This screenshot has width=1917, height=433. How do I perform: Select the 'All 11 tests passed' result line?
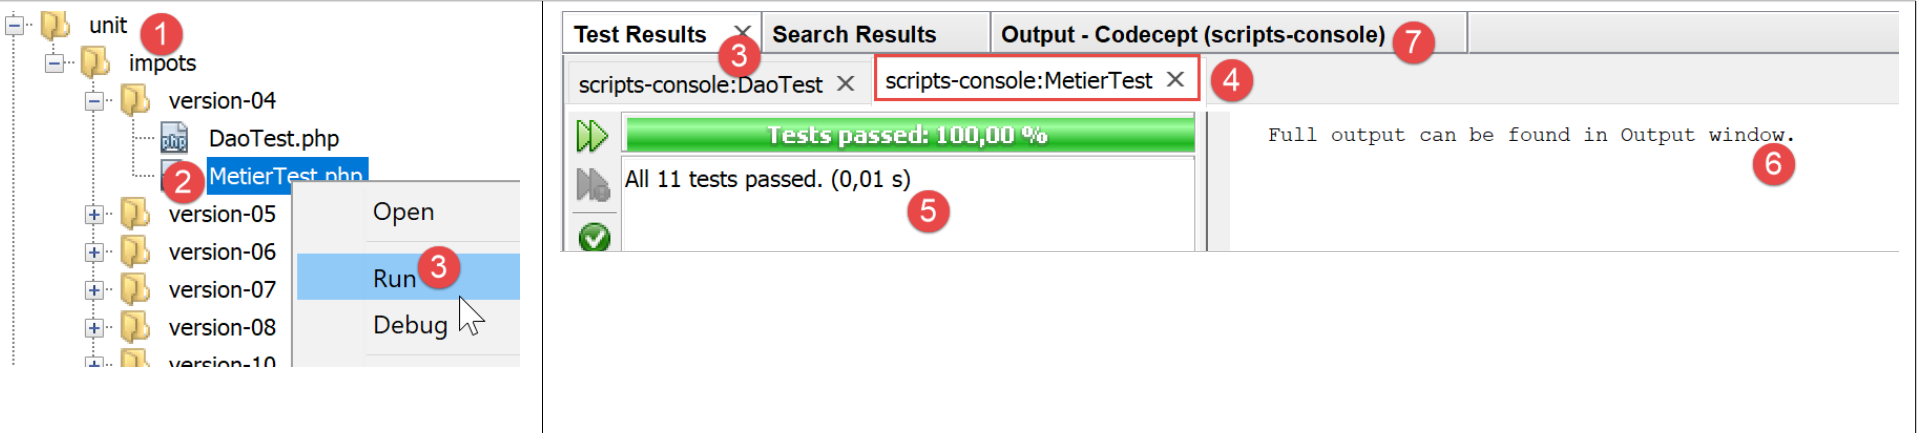coord(768,179)
